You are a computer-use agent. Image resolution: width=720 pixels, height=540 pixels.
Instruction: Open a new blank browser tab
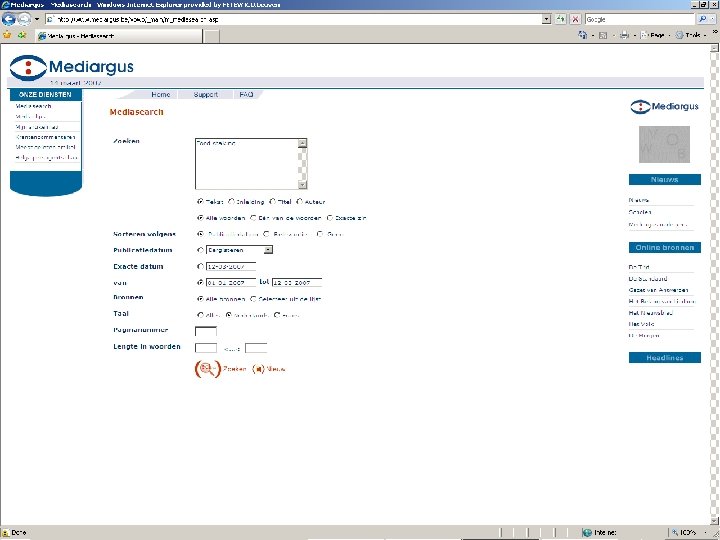[211, 36]
